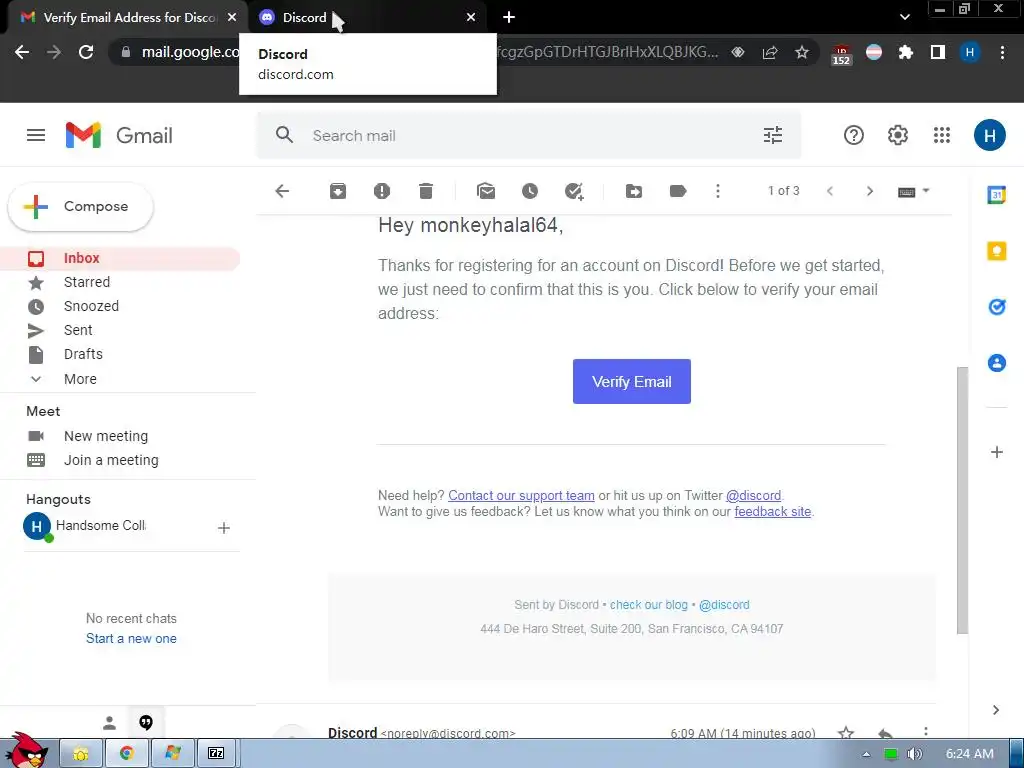Open Gmail settings gear
This screenshot has width=1024, height=768.
[x=898, y=135]
